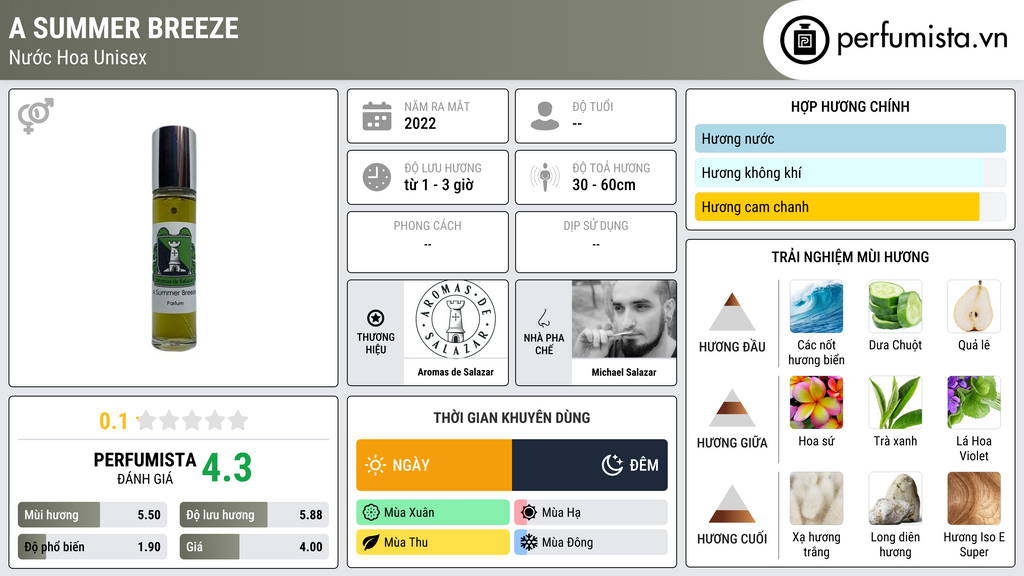This screenshot has width=1024, height=576.
Task: Click the Hương cam chanh accord bar
Action: pyautogui.click(x=850, y=206)
